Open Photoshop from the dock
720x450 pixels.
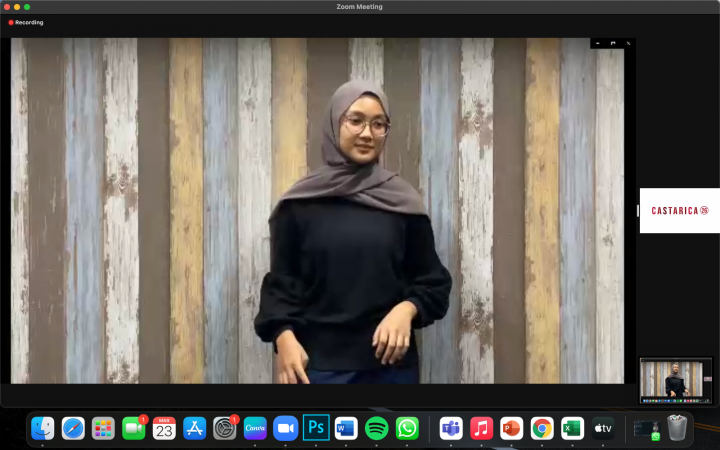pyautogui.click(x=316, y=429)
